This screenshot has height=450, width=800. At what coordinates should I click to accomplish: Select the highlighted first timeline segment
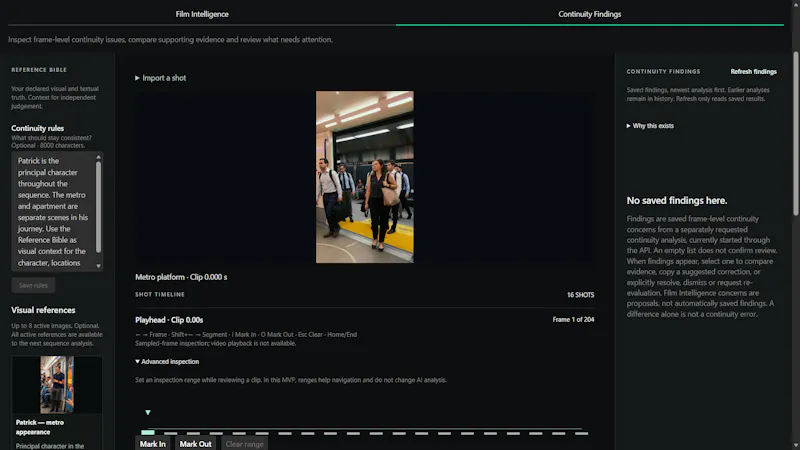148,433
